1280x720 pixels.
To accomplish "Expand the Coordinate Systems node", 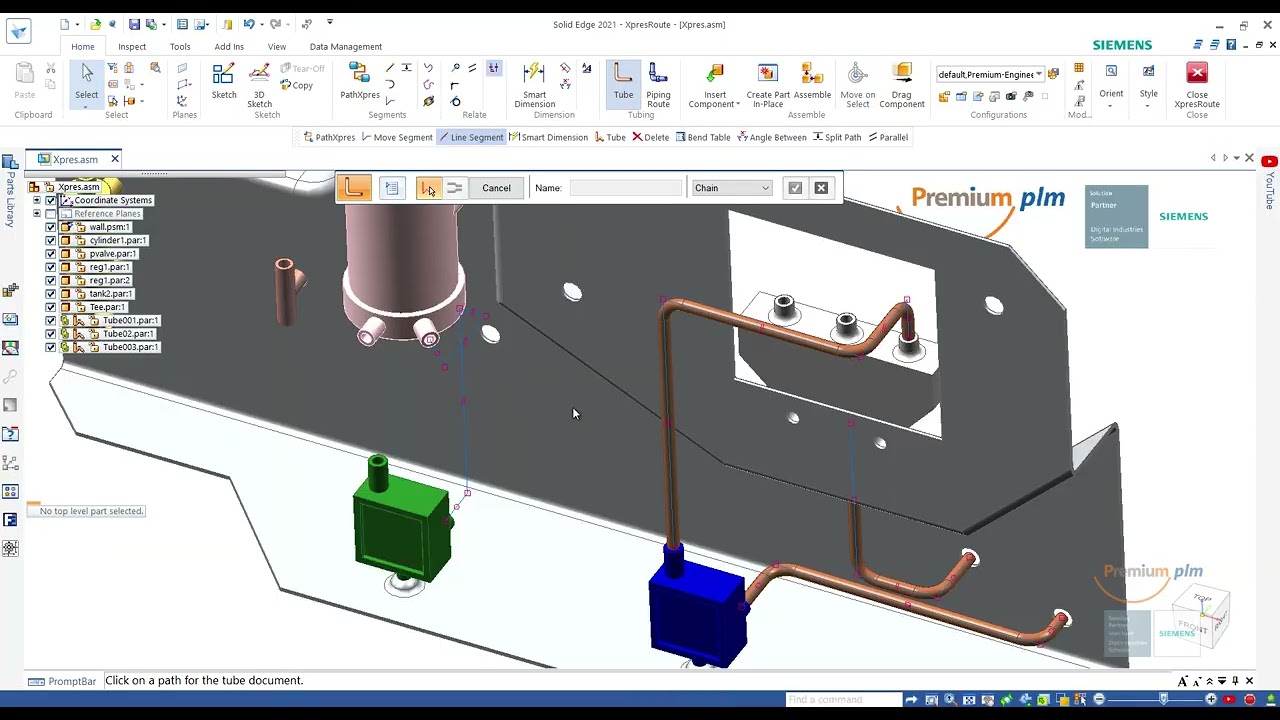I will tap(37, 200).
